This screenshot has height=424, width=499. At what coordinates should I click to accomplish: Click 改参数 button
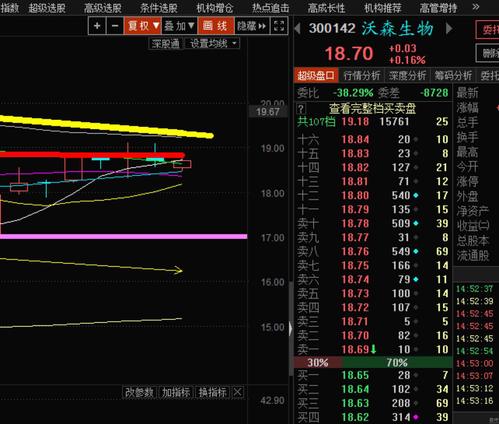click(140, 392)
